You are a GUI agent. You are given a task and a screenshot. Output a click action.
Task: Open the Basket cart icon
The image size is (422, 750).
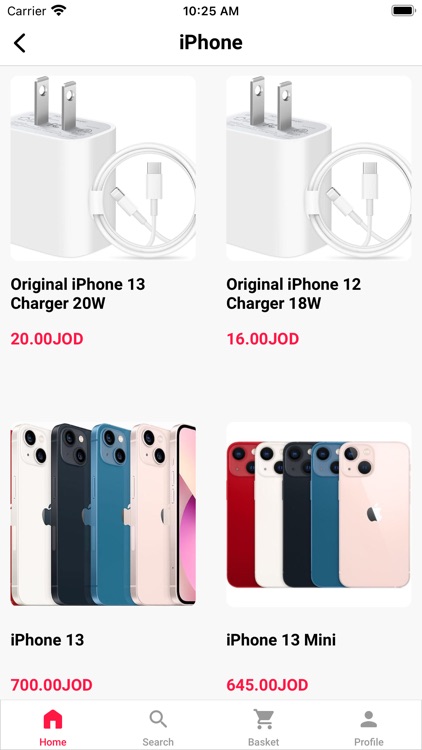tap(264, 719)
